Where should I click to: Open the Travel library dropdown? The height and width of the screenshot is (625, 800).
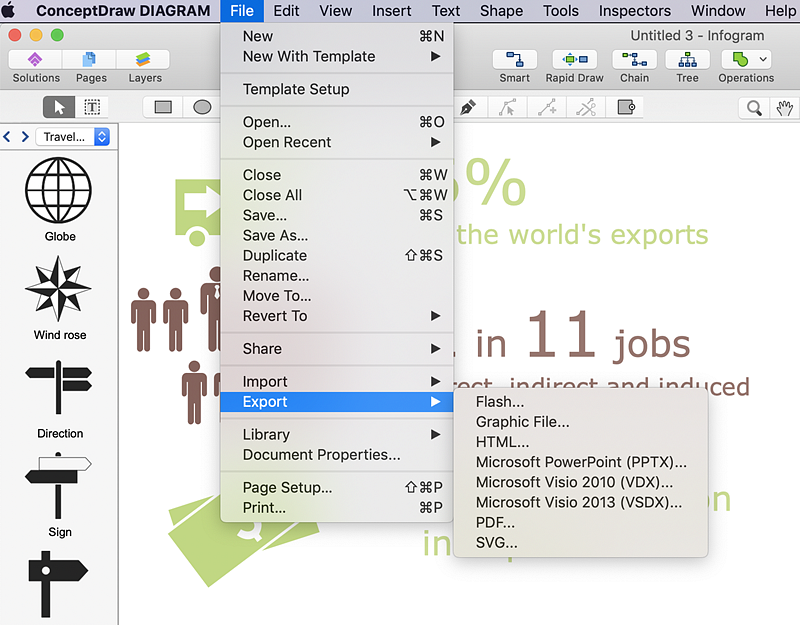[x=72, y=137]
